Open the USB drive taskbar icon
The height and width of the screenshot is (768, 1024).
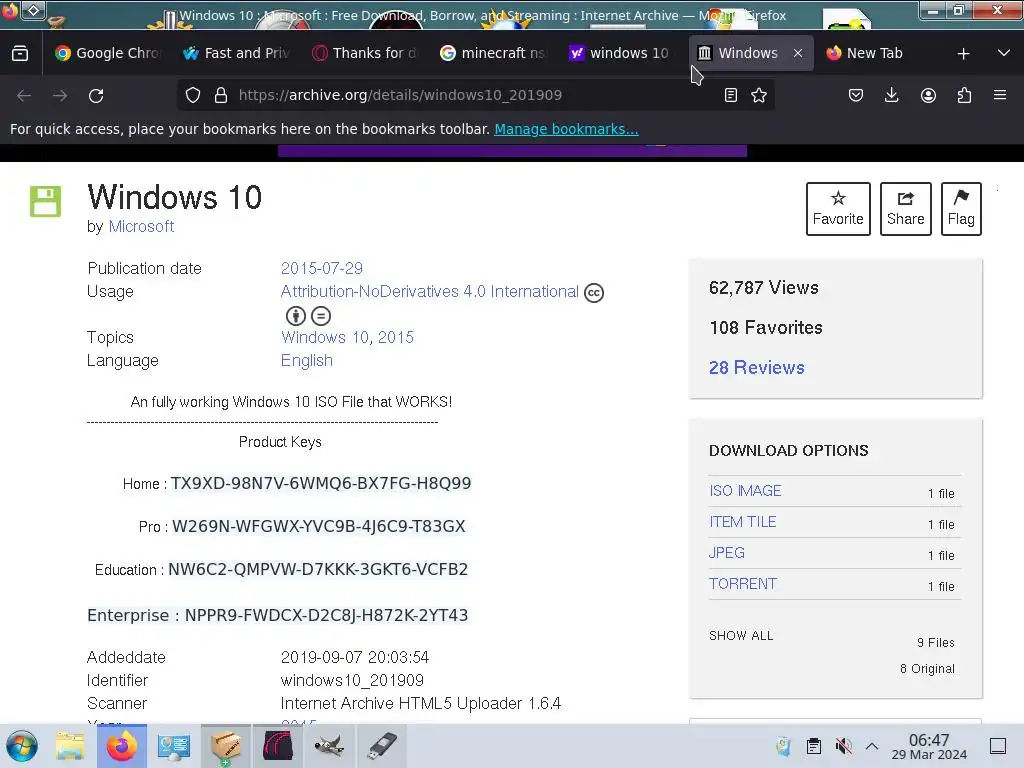(x=381, y=746)
